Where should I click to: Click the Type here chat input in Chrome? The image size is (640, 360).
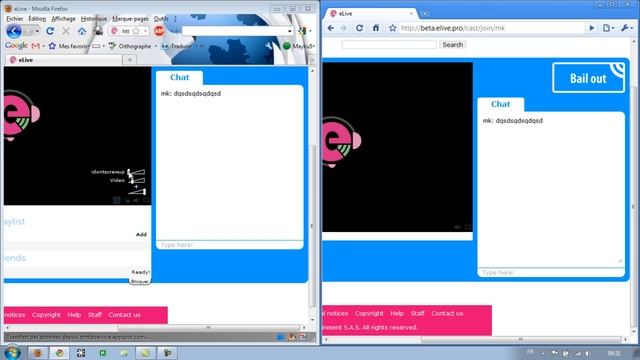551,272
